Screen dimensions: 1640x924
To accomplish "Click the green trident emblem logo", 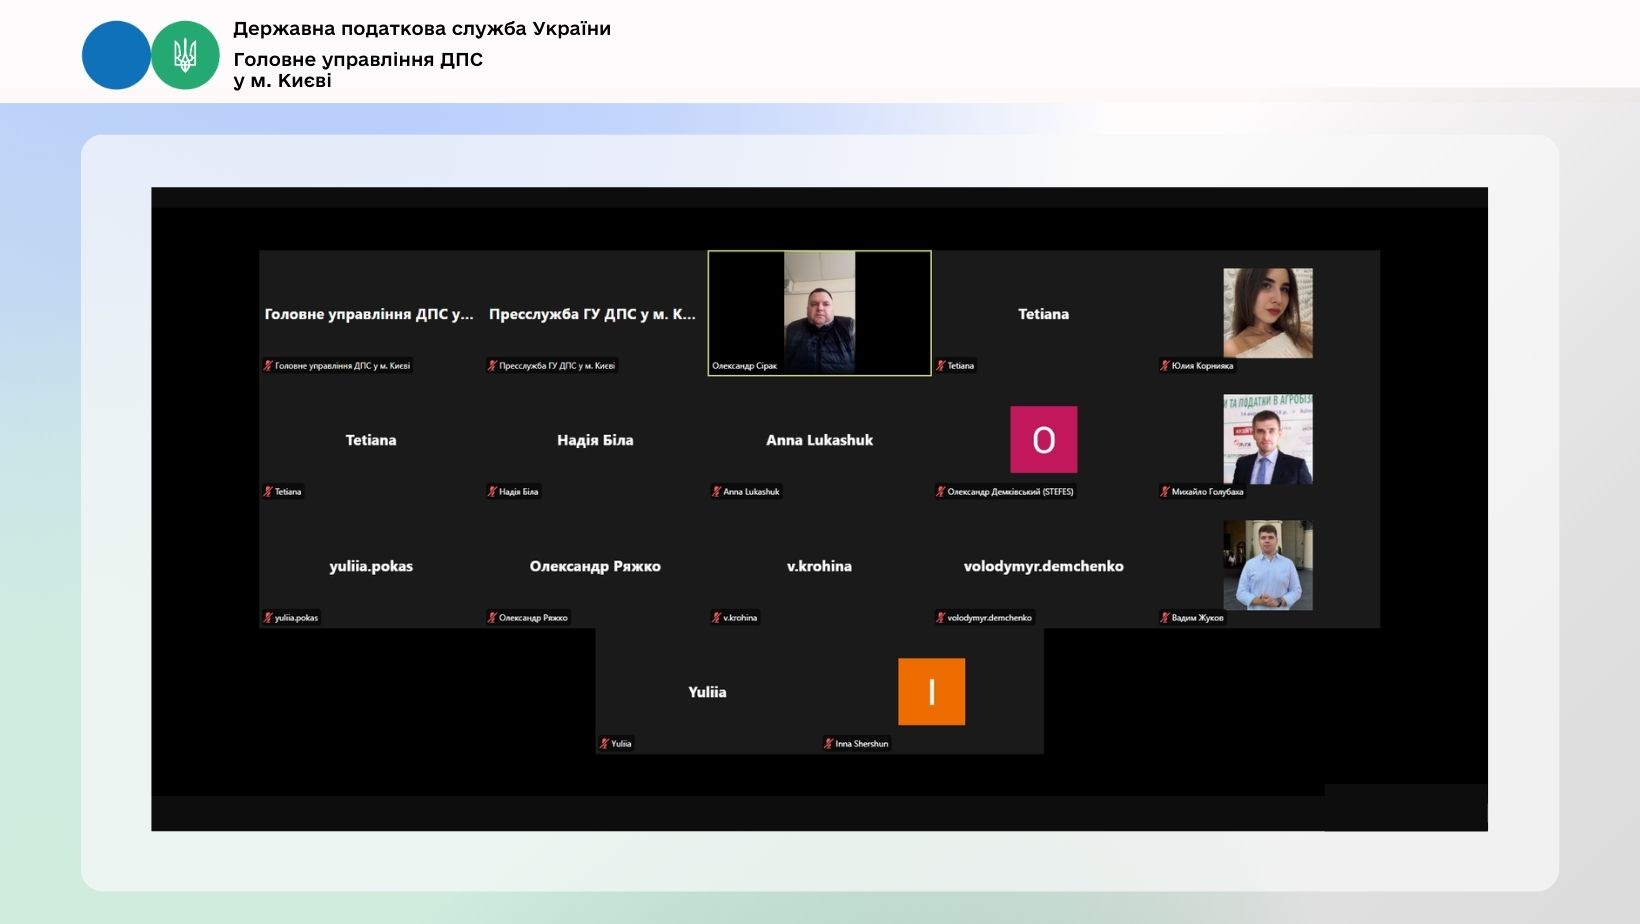I will pyautogui.click(x=185, y=55).
